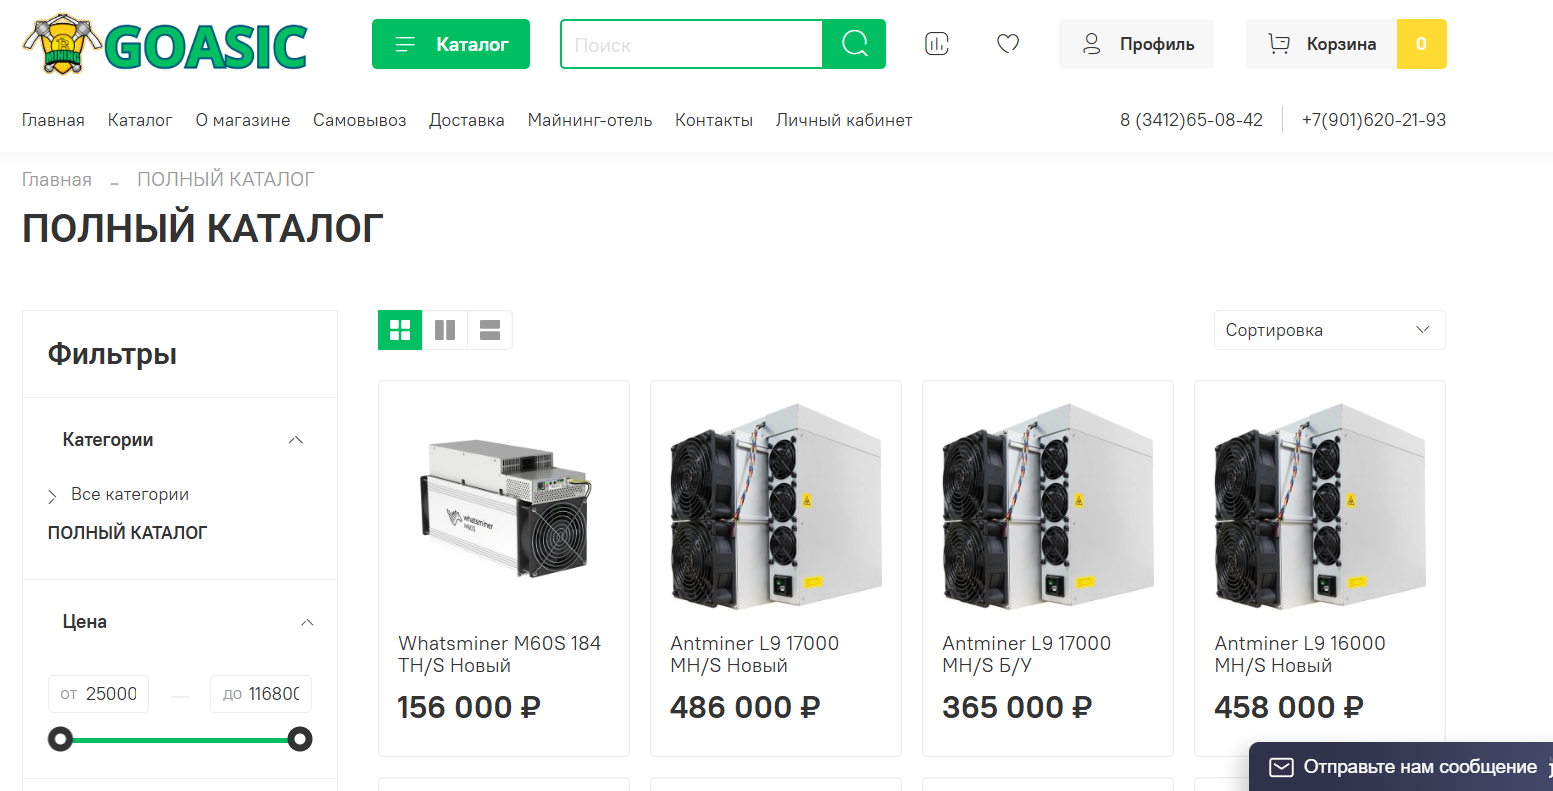Click Antminer L9 17000 MH/S Новый title

click(x=755, y=654)
